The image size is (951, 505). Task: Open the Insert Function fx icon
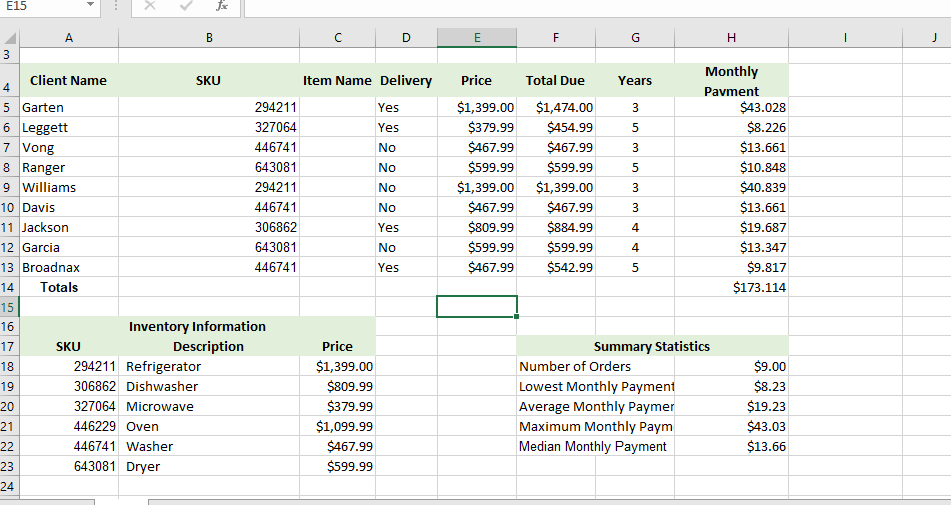(222, 5)
